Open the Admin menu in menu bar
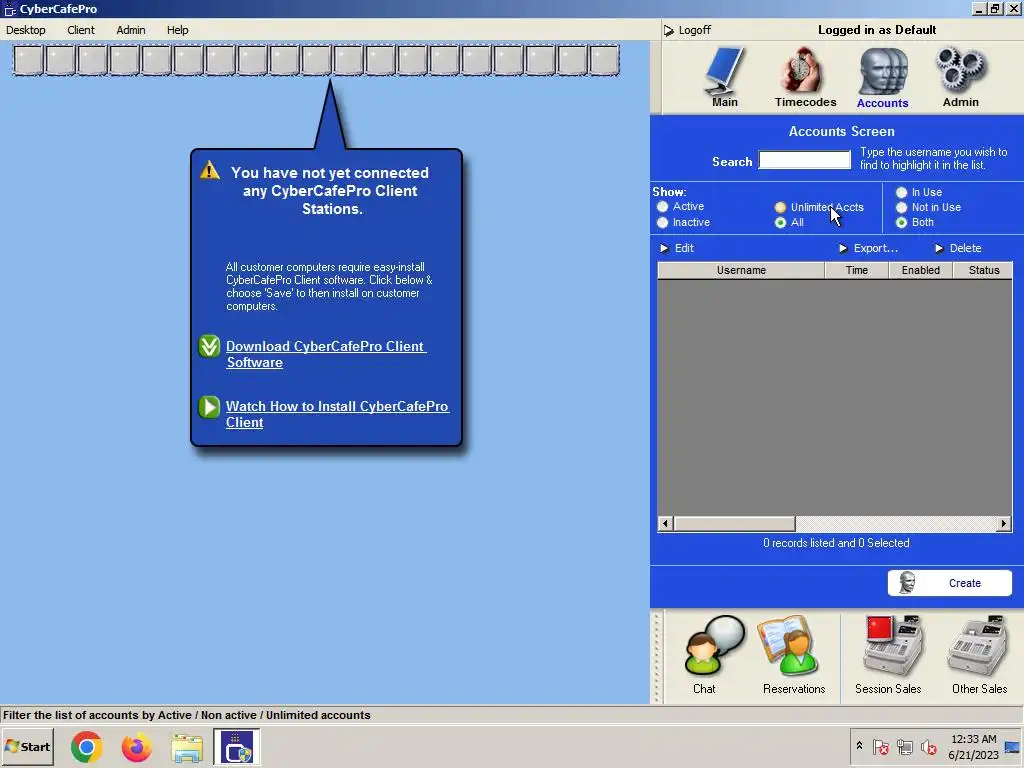 pos(131,30)
